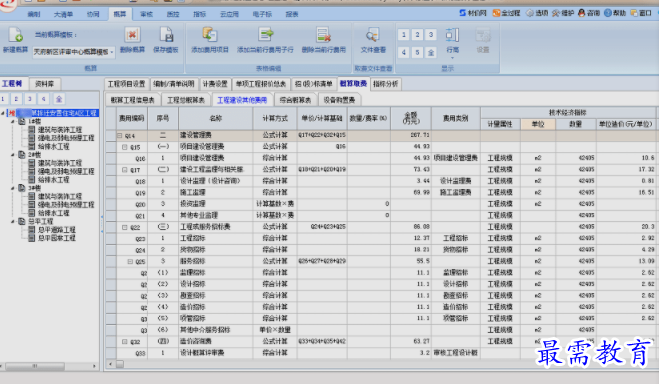Click the 添加当前行费用子行 icon
The width and height of the screenshot is (659, 384).
click(266, 34)
